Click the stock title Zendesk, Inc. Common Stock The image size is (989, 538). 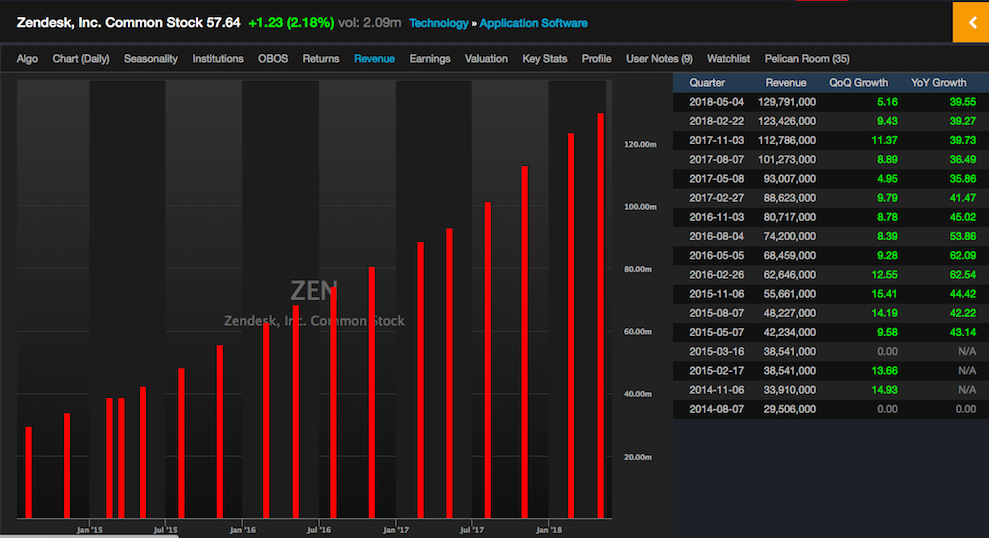click(109, 23)
